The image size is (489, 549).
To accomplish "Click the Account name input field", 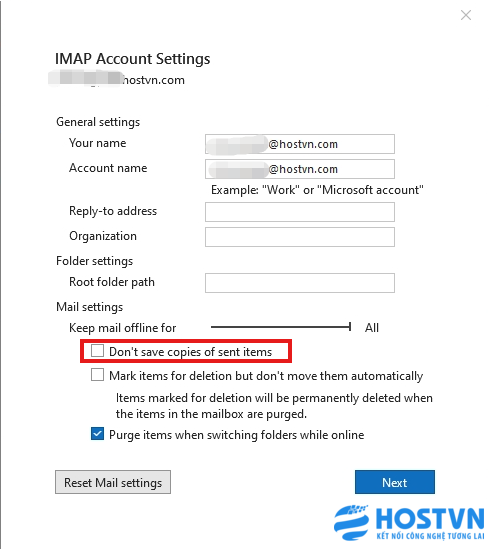I will (300, 169).
